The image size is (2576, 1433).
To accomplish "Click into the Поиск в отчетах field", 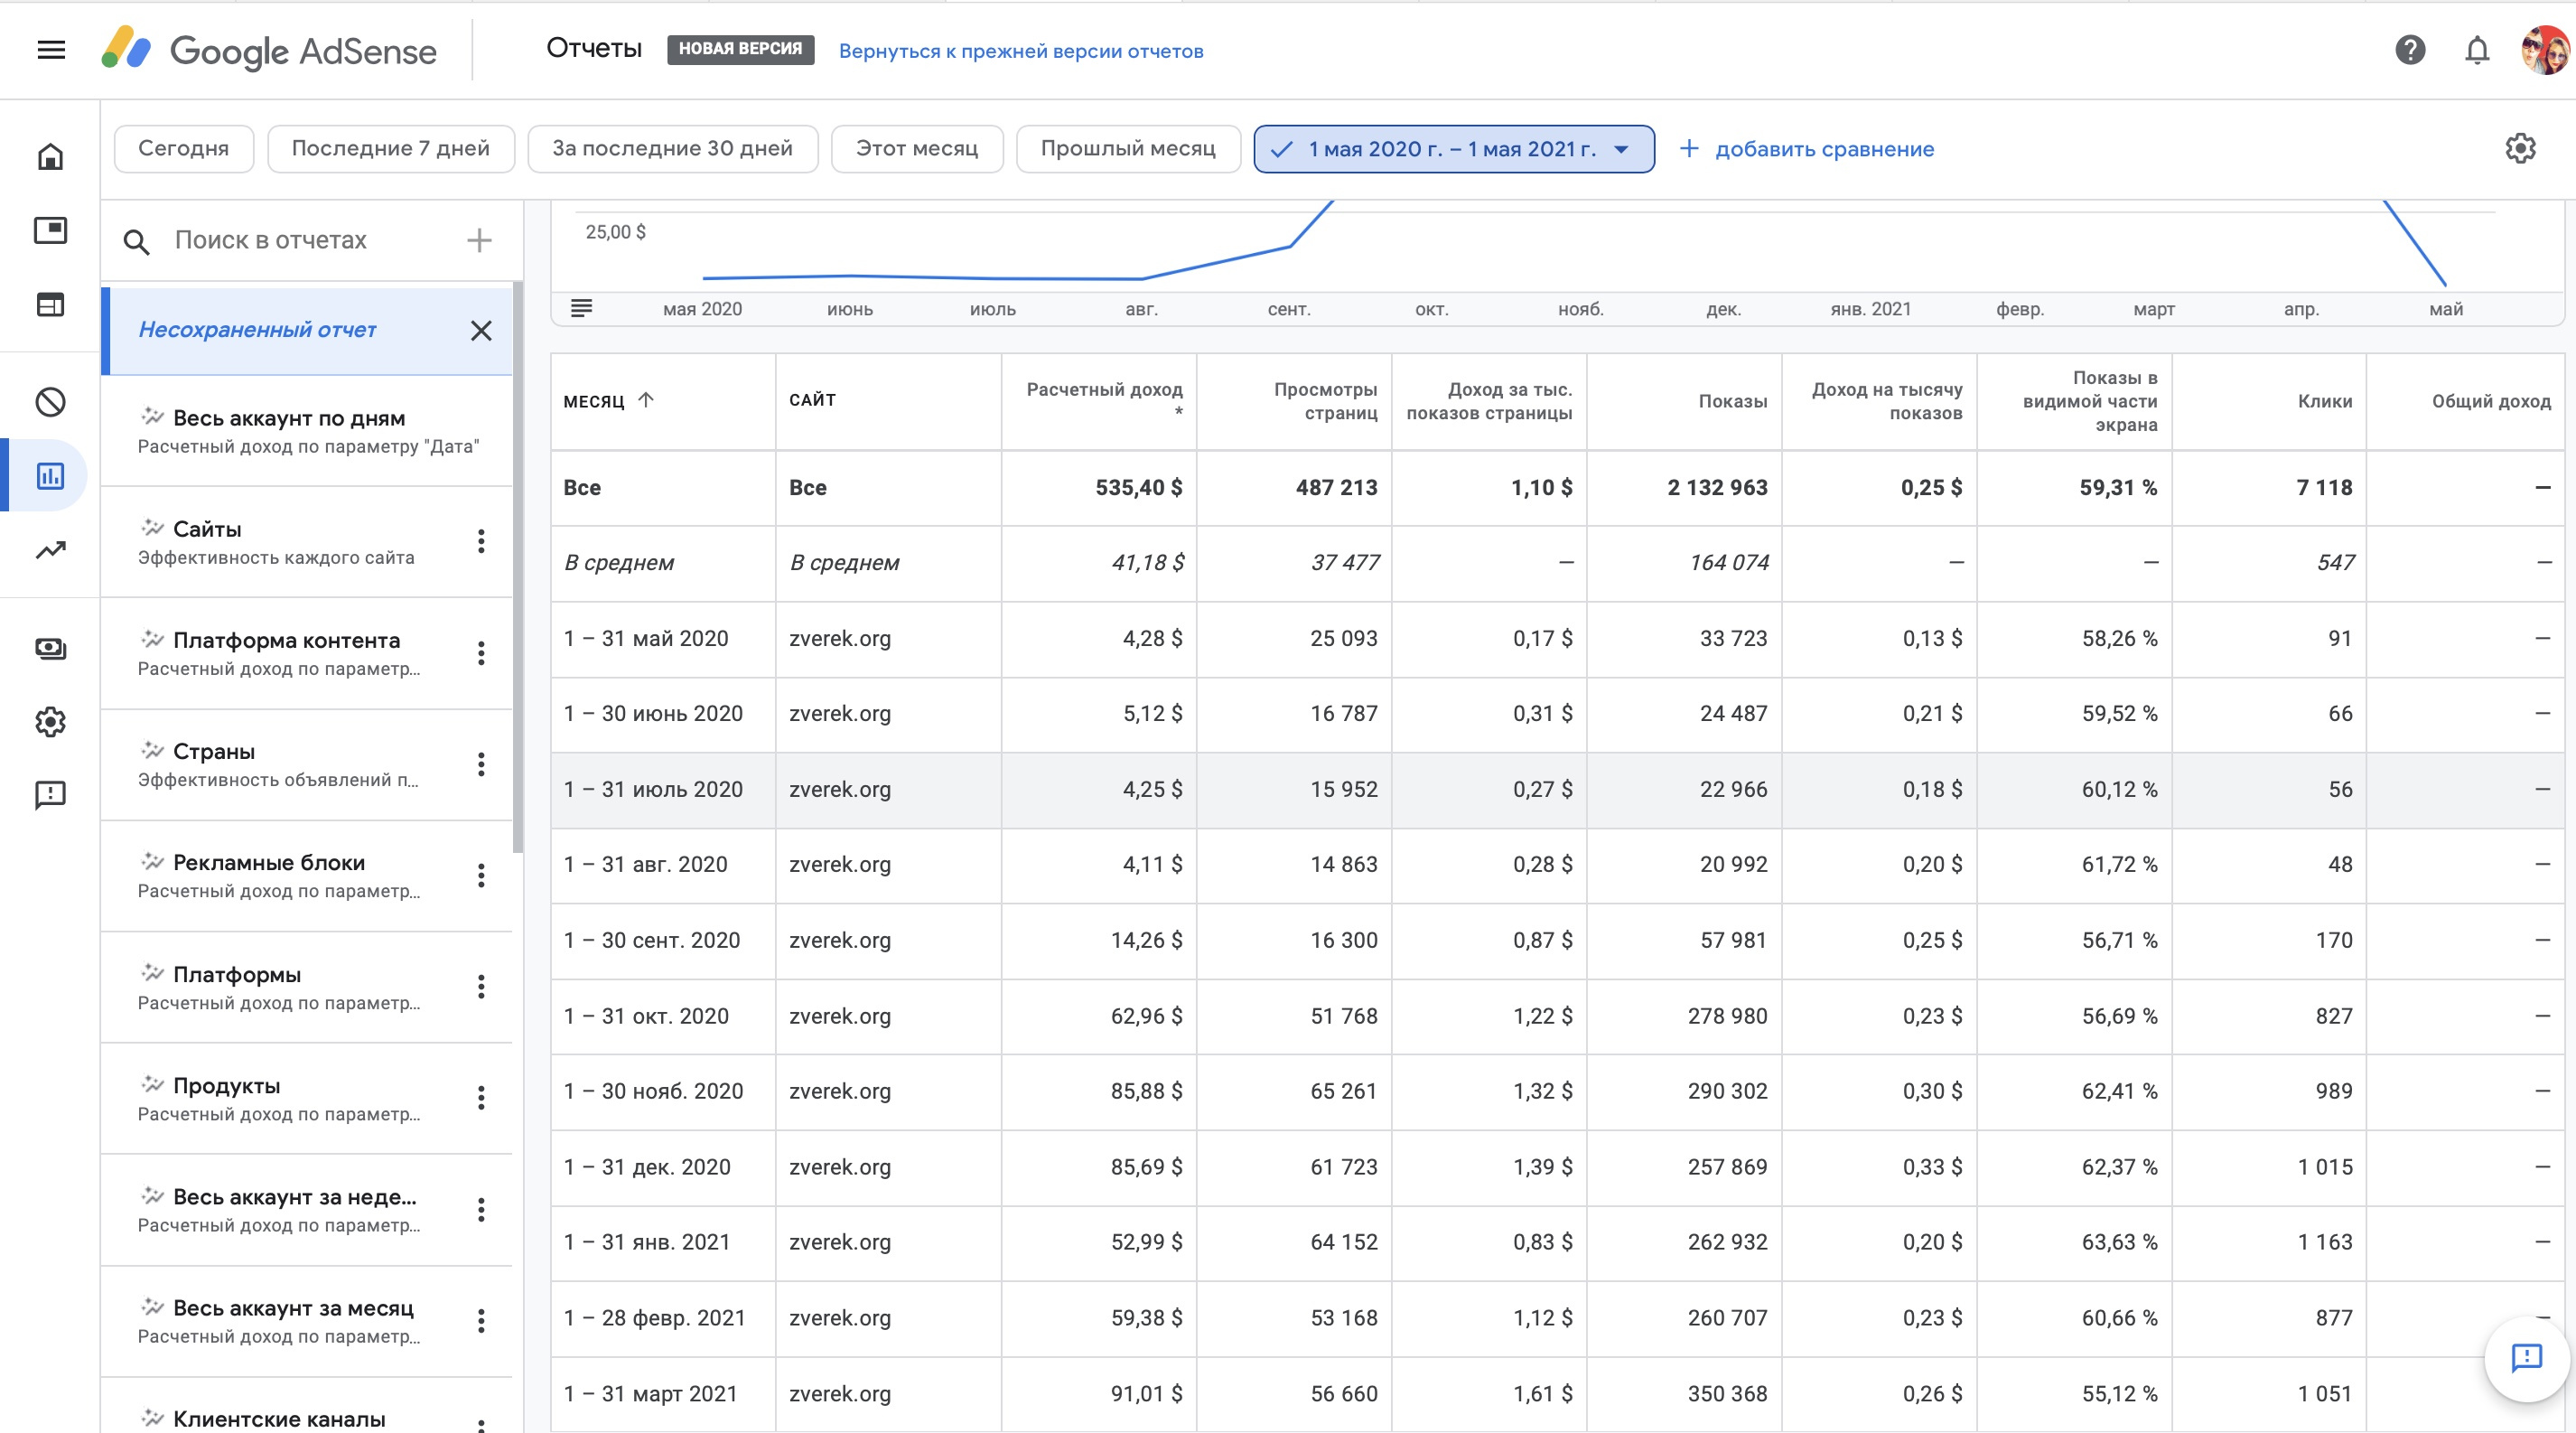I will pos(300,240).
